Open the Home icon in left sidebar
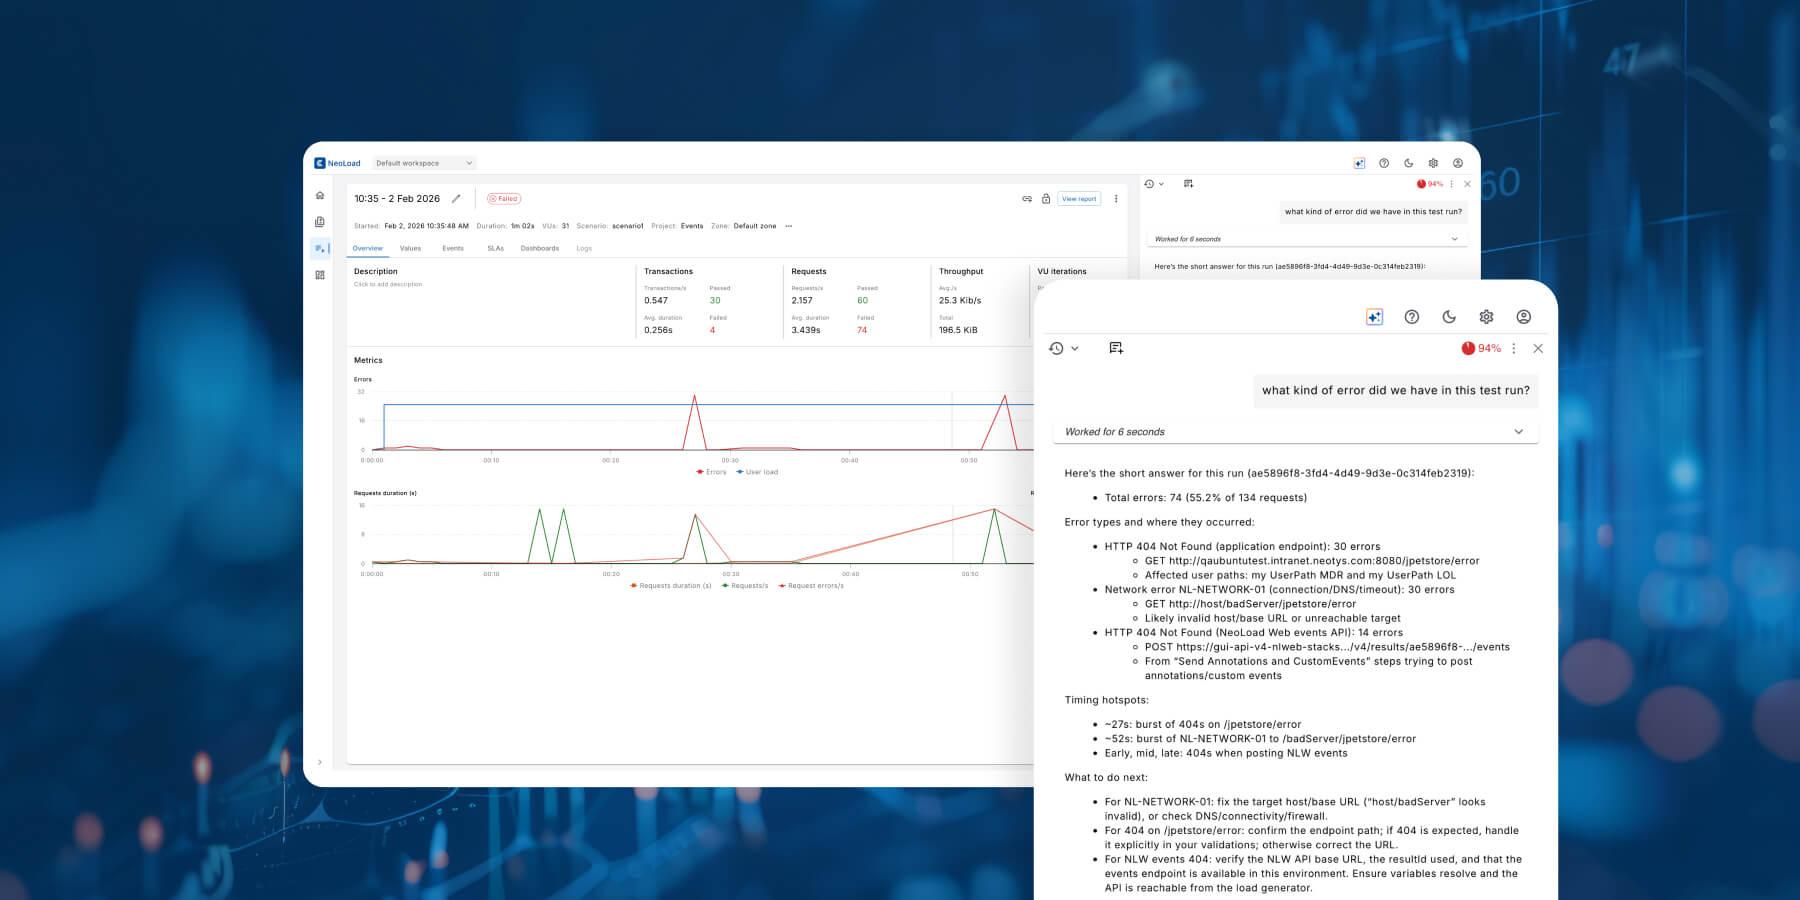 (x=320, y=196)
